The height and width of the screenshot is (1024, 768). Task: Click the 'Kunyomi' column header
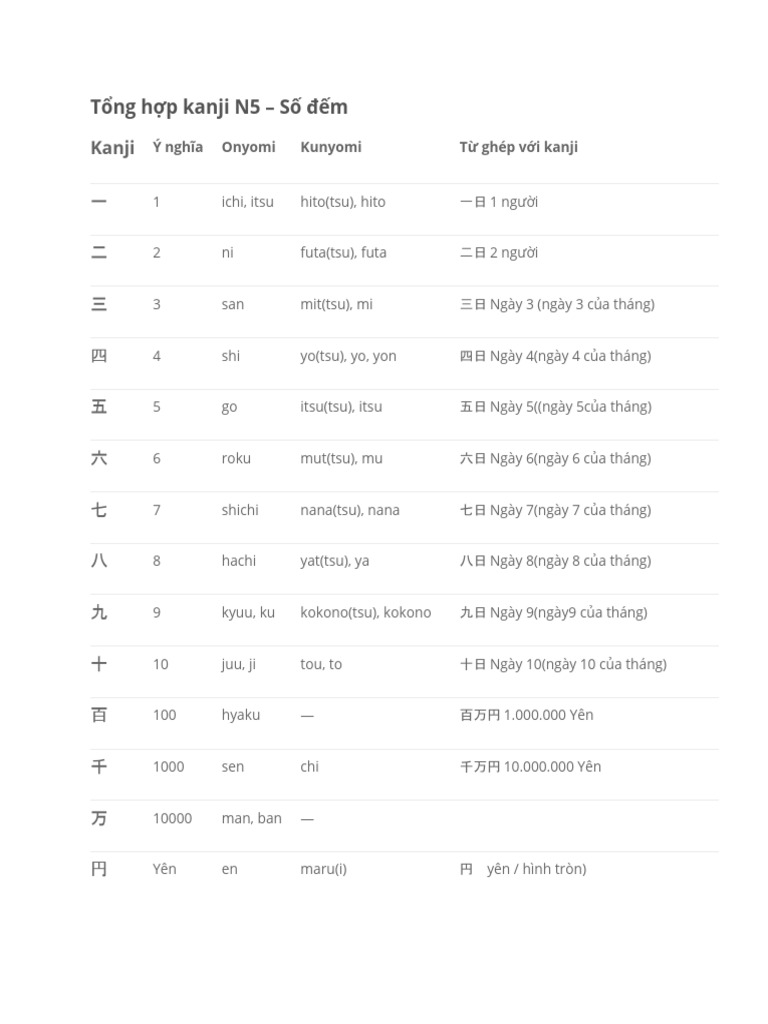330,147
